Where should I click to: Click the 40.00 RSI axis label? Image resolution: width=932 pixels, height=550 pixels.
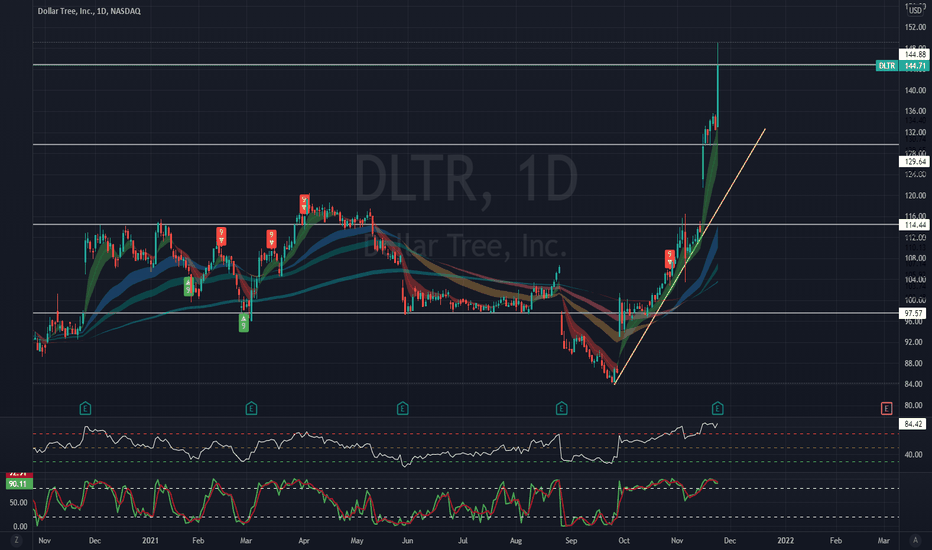pyautogui.click(x=913, y=454)
